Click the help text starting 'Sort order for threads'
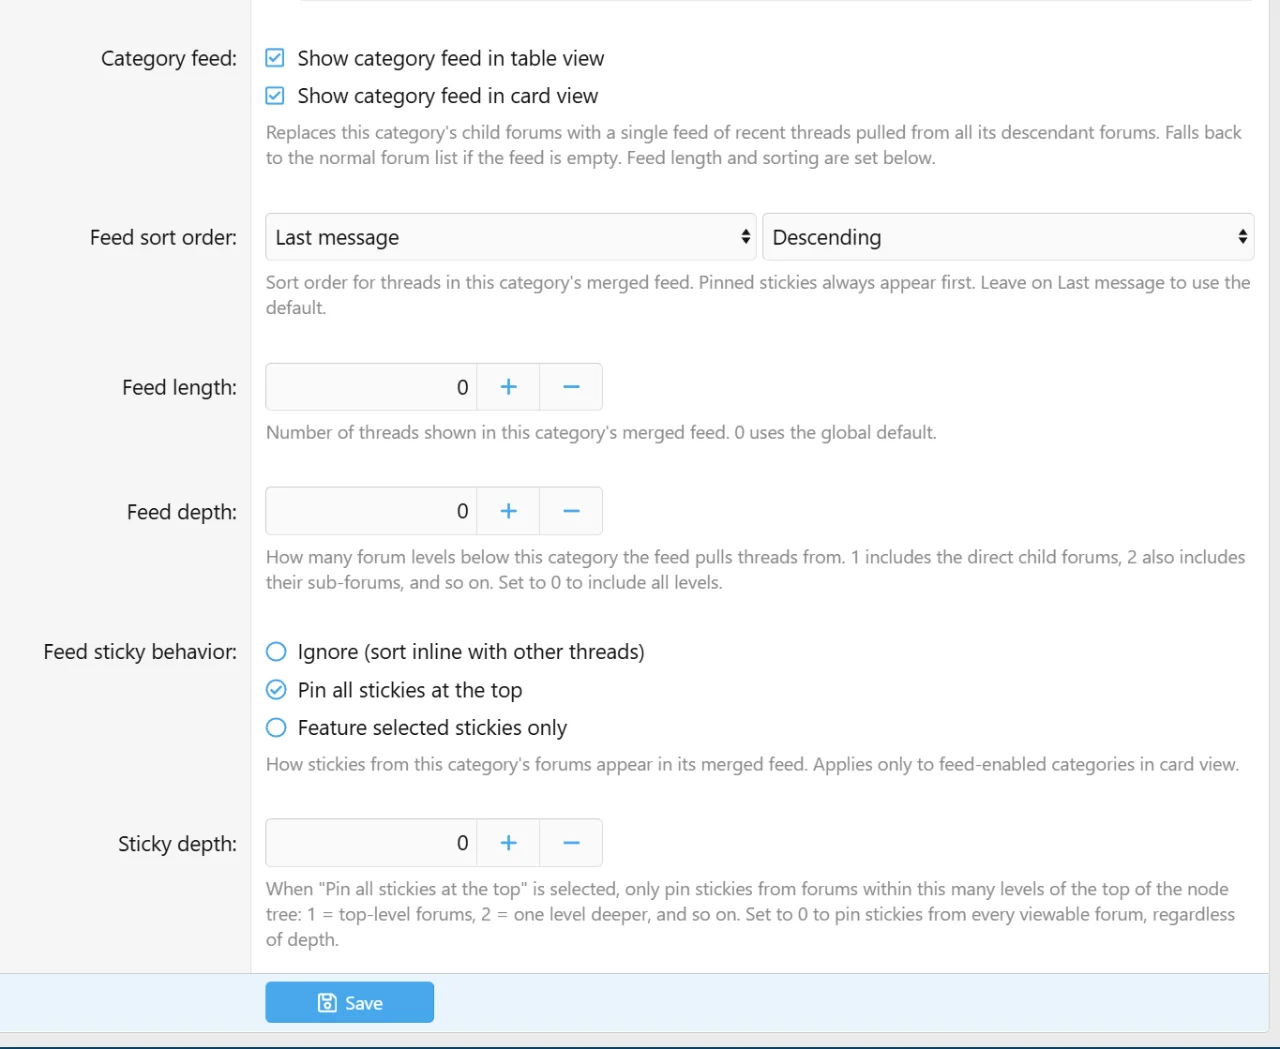This screenshot has height=1049, width=1280. tap(758, 295)
